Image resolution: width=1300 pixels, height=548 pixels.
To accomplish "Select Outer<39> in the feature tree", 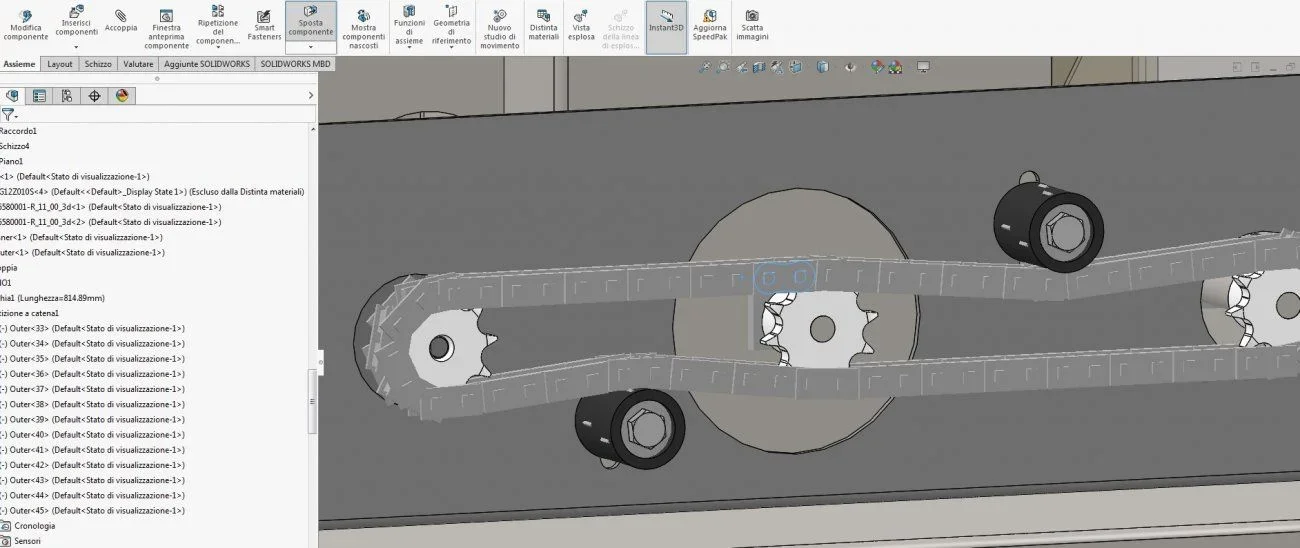I will point(93,420).
